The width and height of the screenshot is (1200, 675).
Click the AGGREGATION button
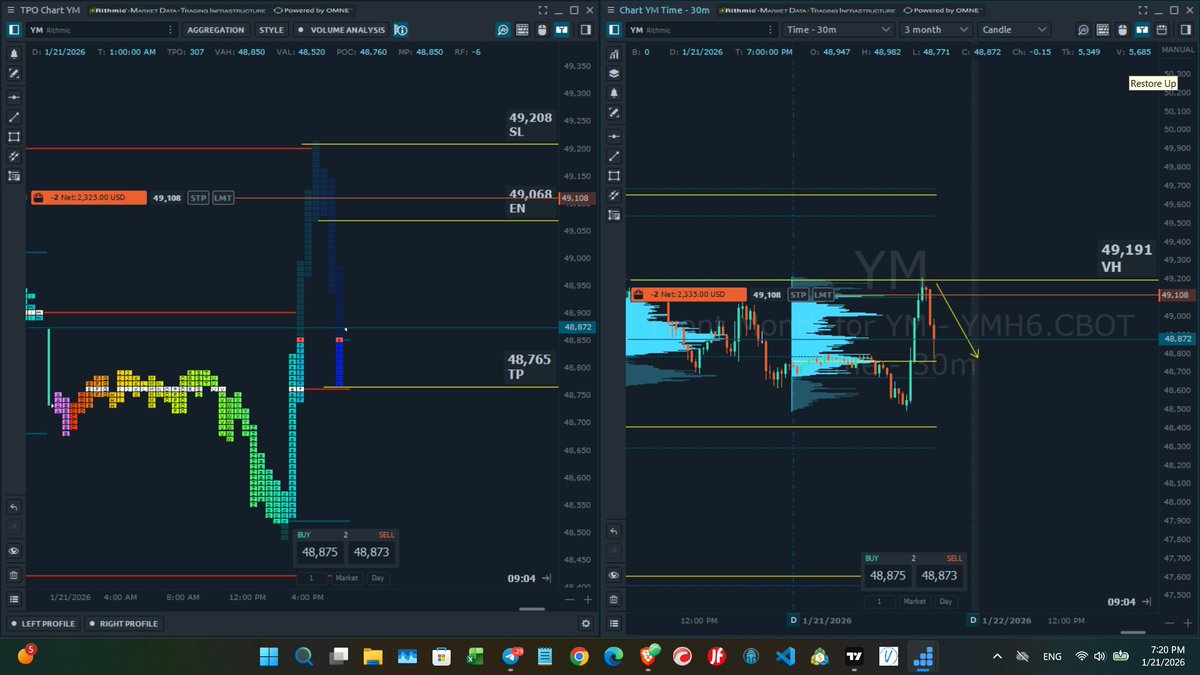(216, 30)
